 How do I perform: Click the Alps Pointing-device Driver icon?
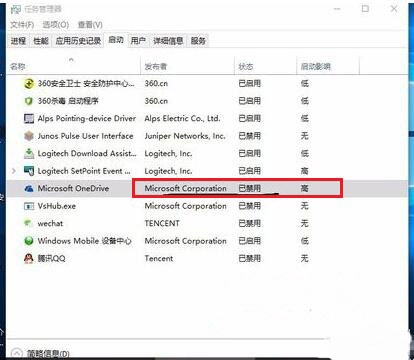29,118
